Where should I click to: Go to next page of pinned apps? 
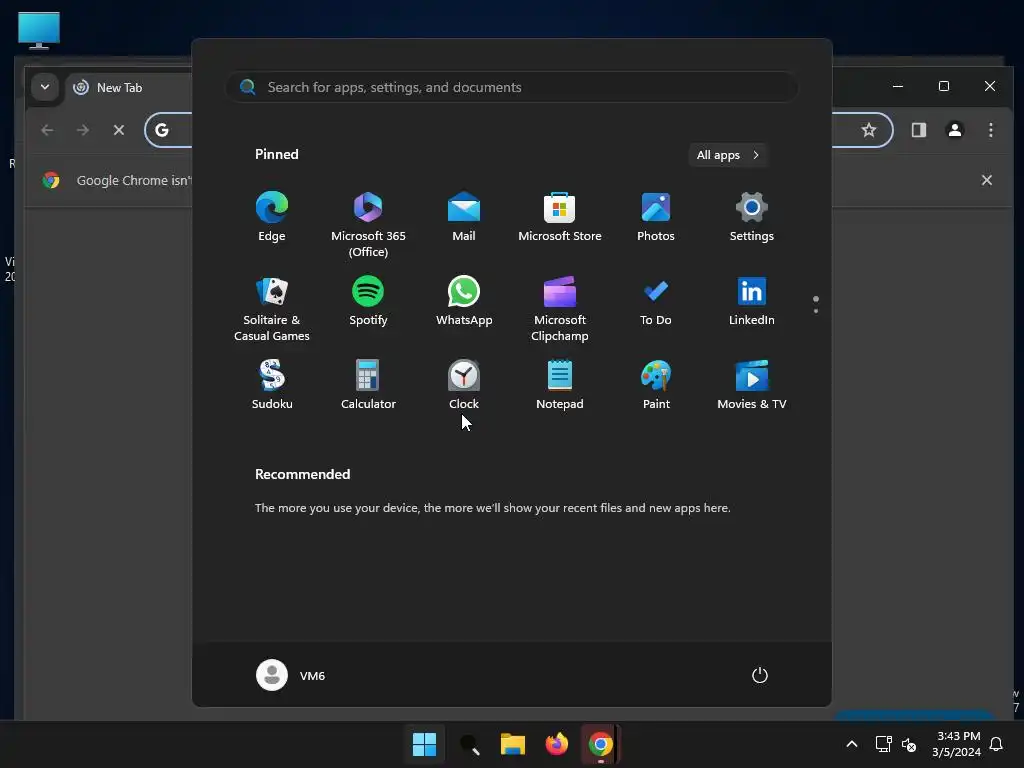(x=816, y=311)
